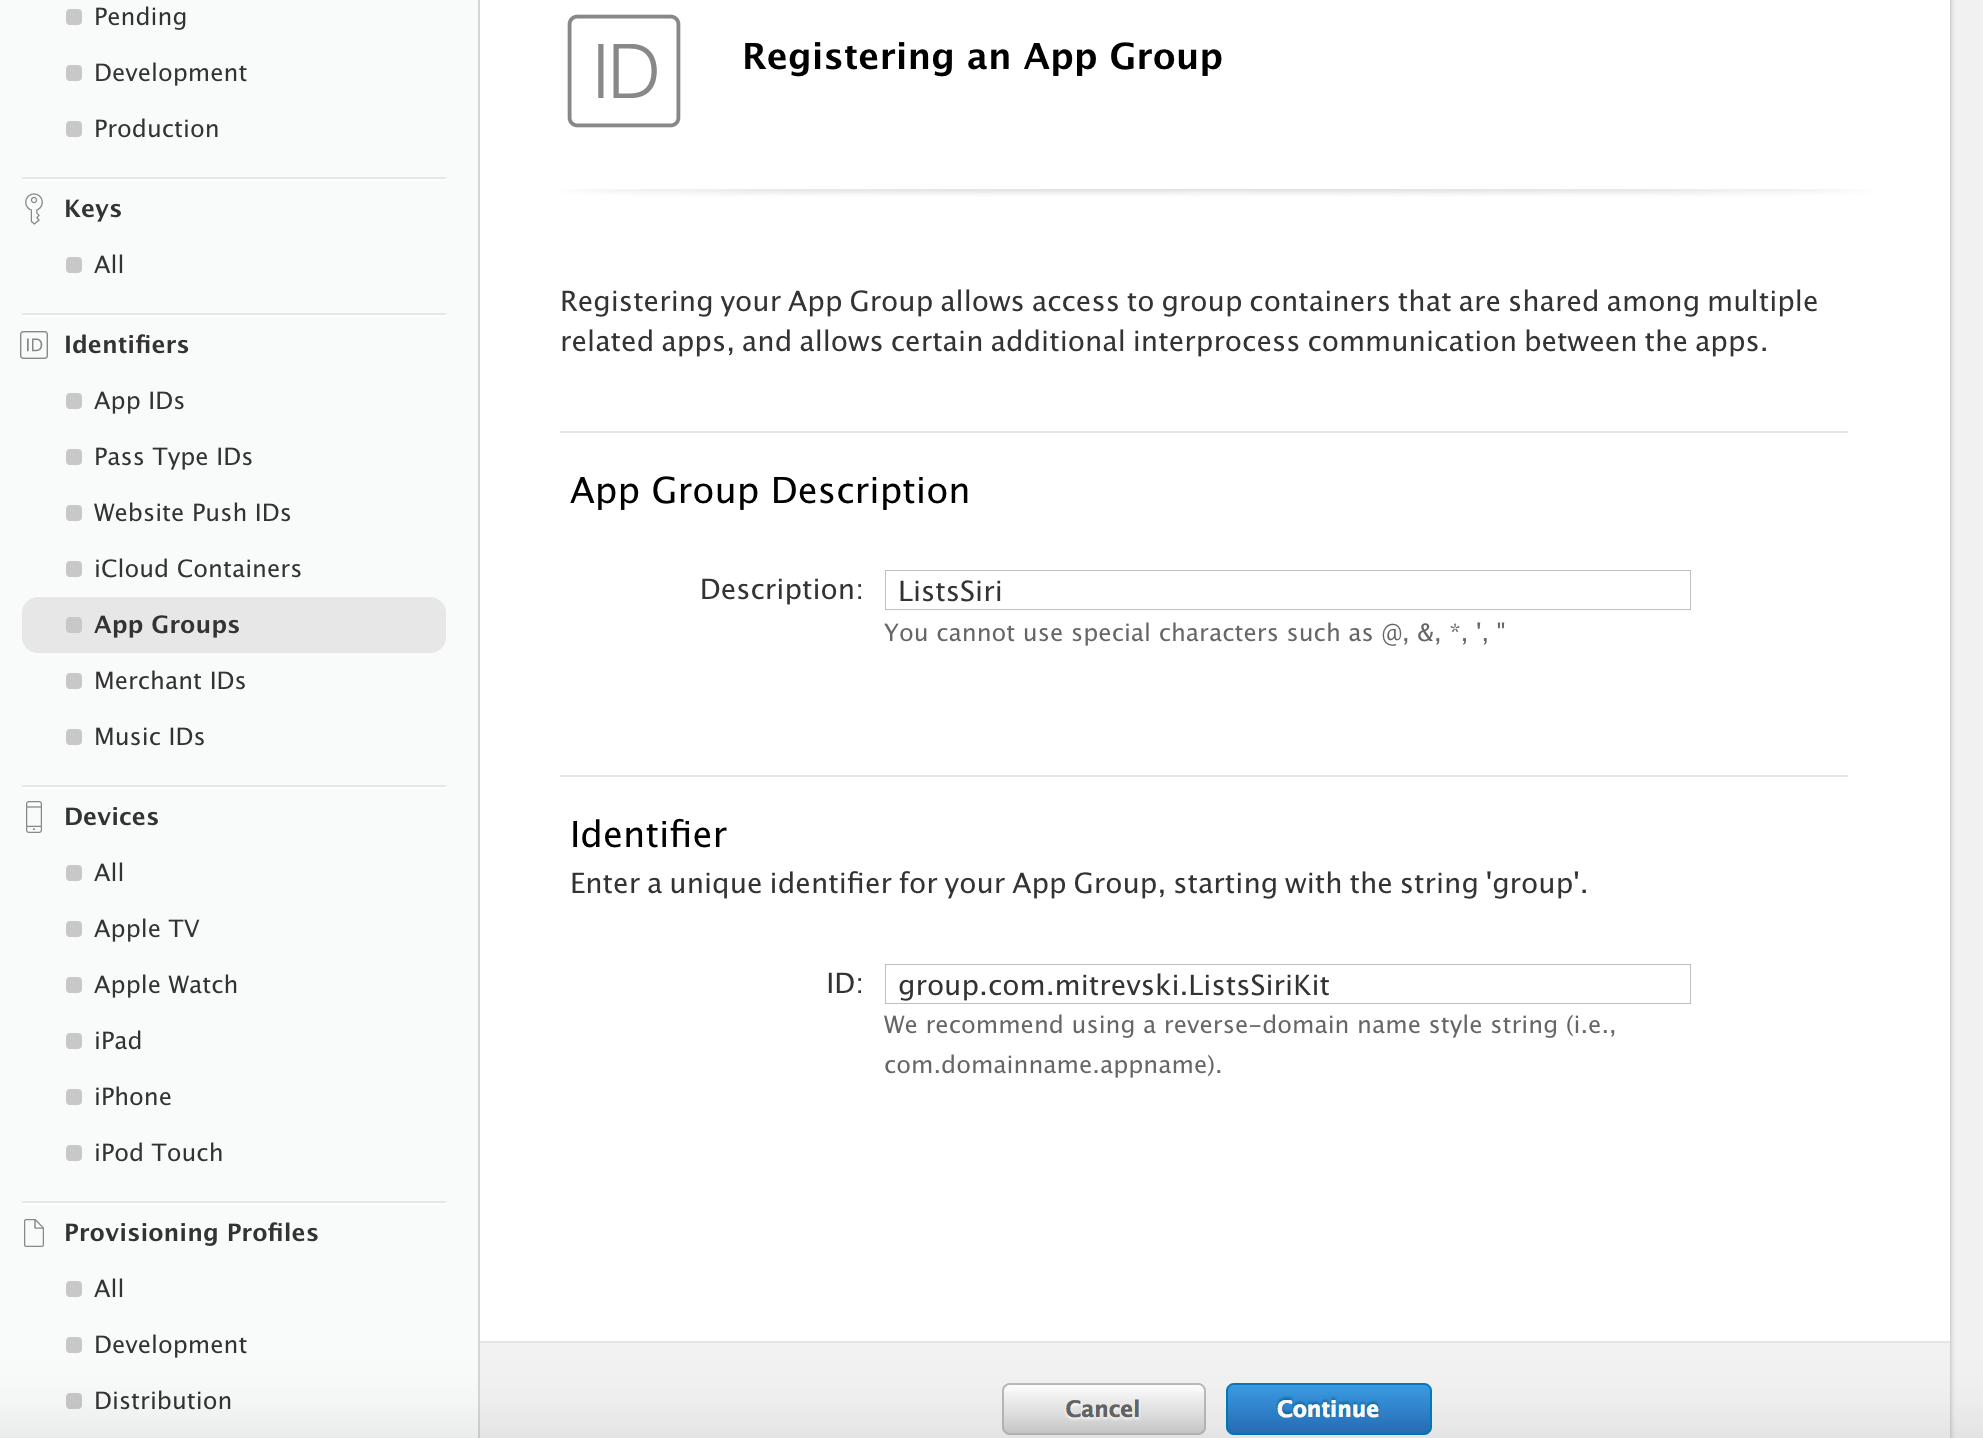Click the Devices phone icon
Screen dimensions: 1983x1438
click(34, 817)
